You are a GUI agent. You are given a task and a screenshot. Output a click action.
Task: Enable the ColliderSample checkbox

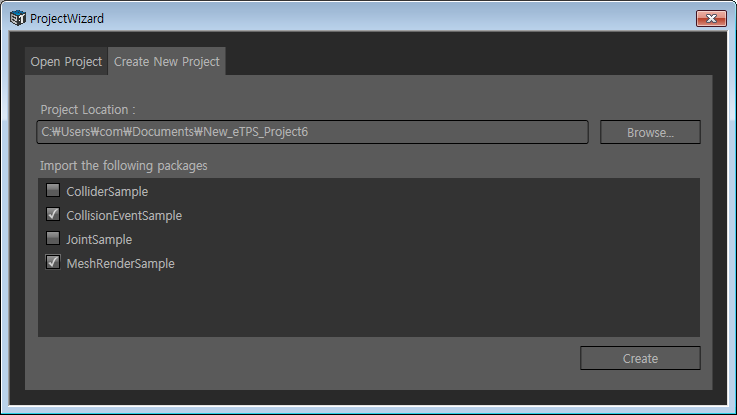coord(53,190)
